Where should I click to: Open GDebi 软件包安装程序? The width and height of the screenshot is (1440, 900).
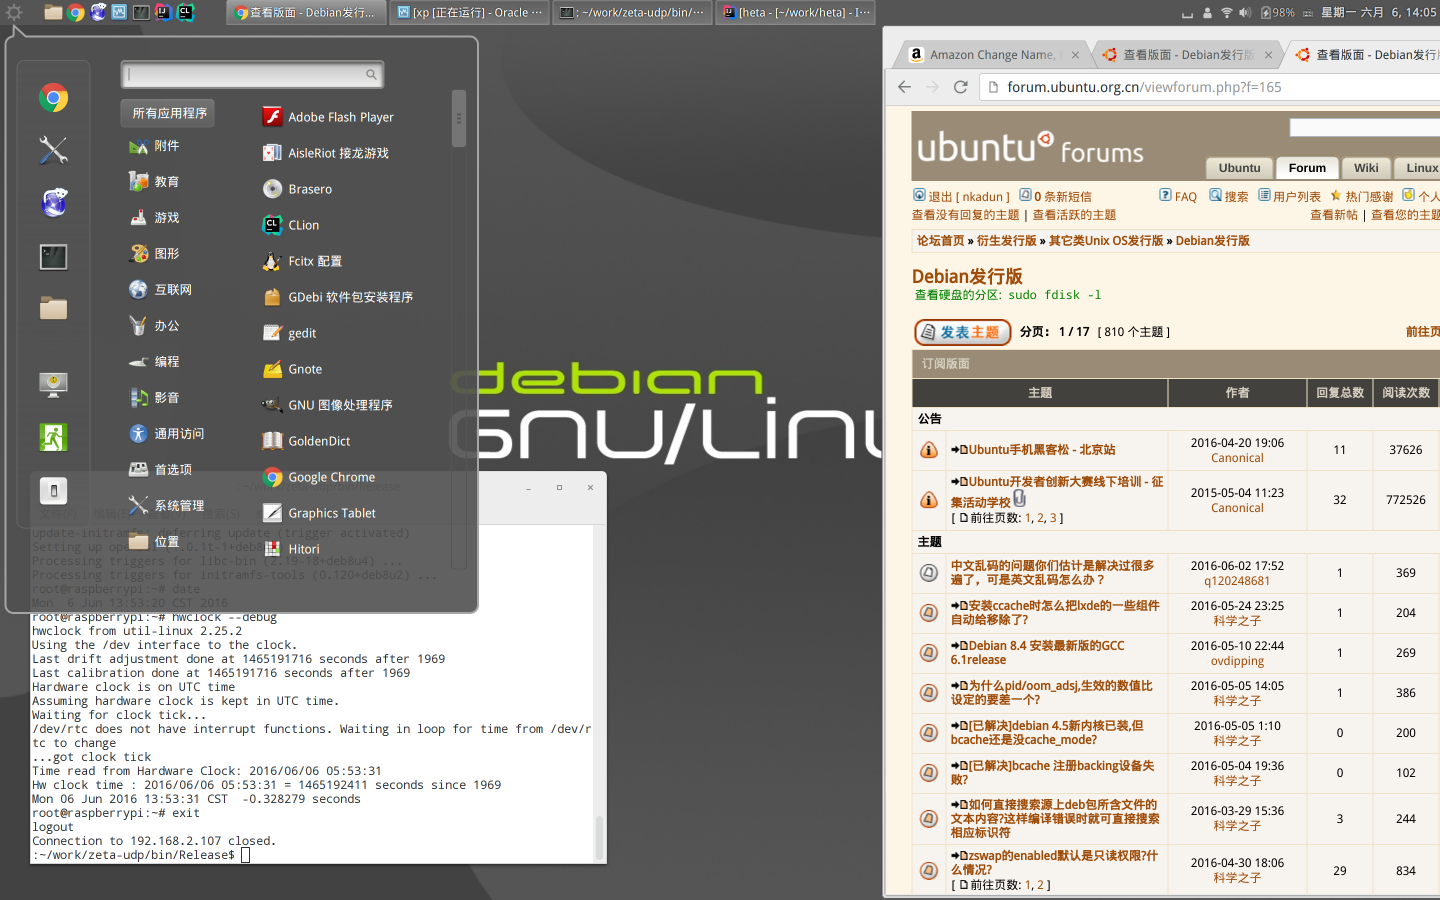coord(337,297)
